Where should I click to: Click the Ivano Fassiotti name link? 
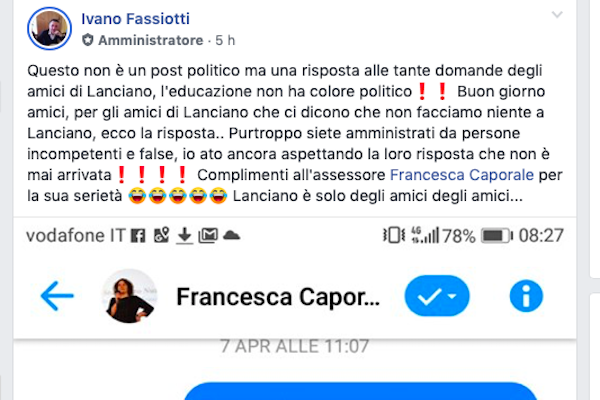point(135,19)
